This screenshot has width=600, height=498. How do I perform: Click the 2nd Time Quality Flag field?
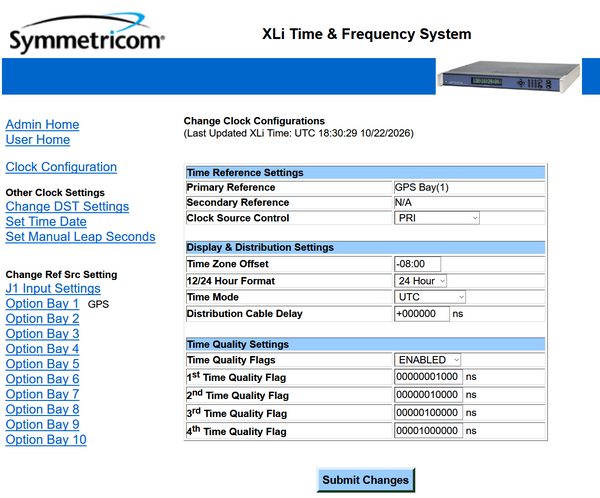pyautogui.click(x=428, y=395)
